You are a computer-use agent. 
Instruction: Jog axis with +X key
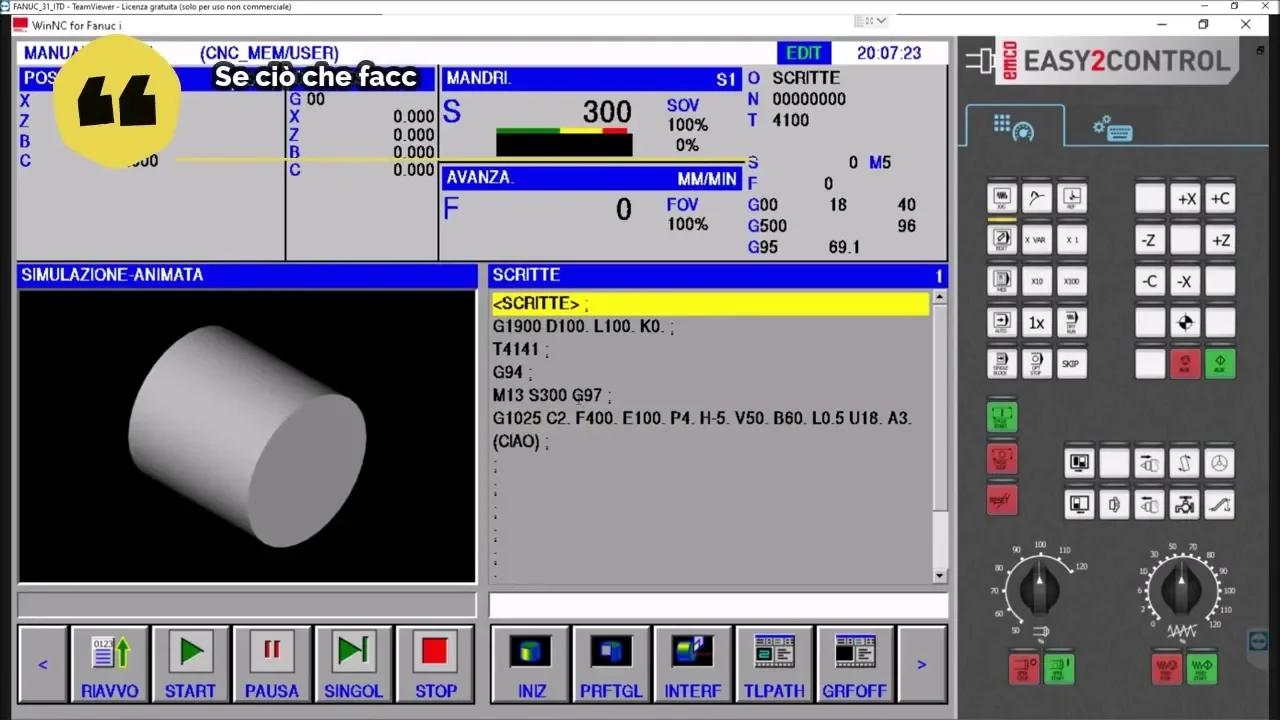click(1186, 198)
